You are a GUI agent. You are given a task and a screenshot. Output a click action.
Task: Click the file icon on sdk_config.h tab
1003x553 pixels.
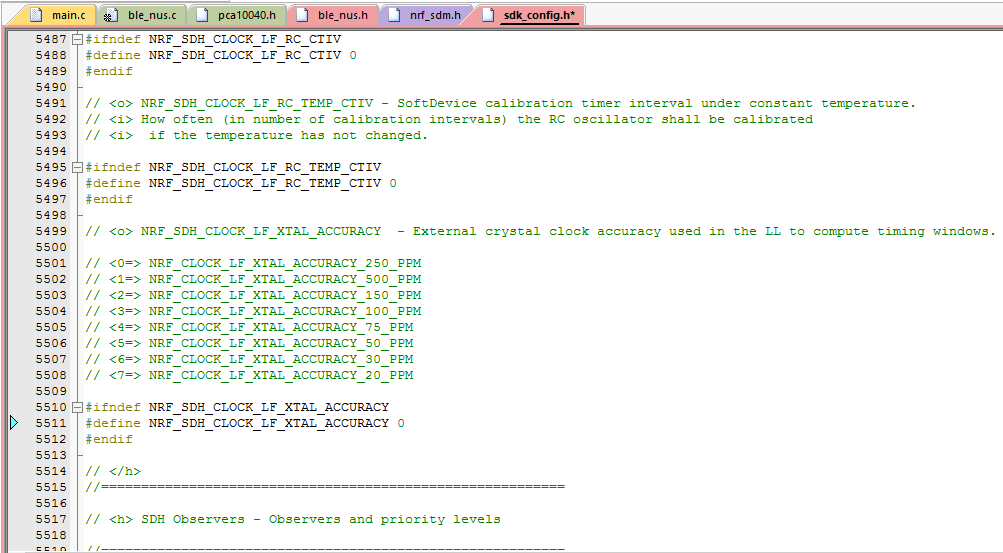coord(488,15)
